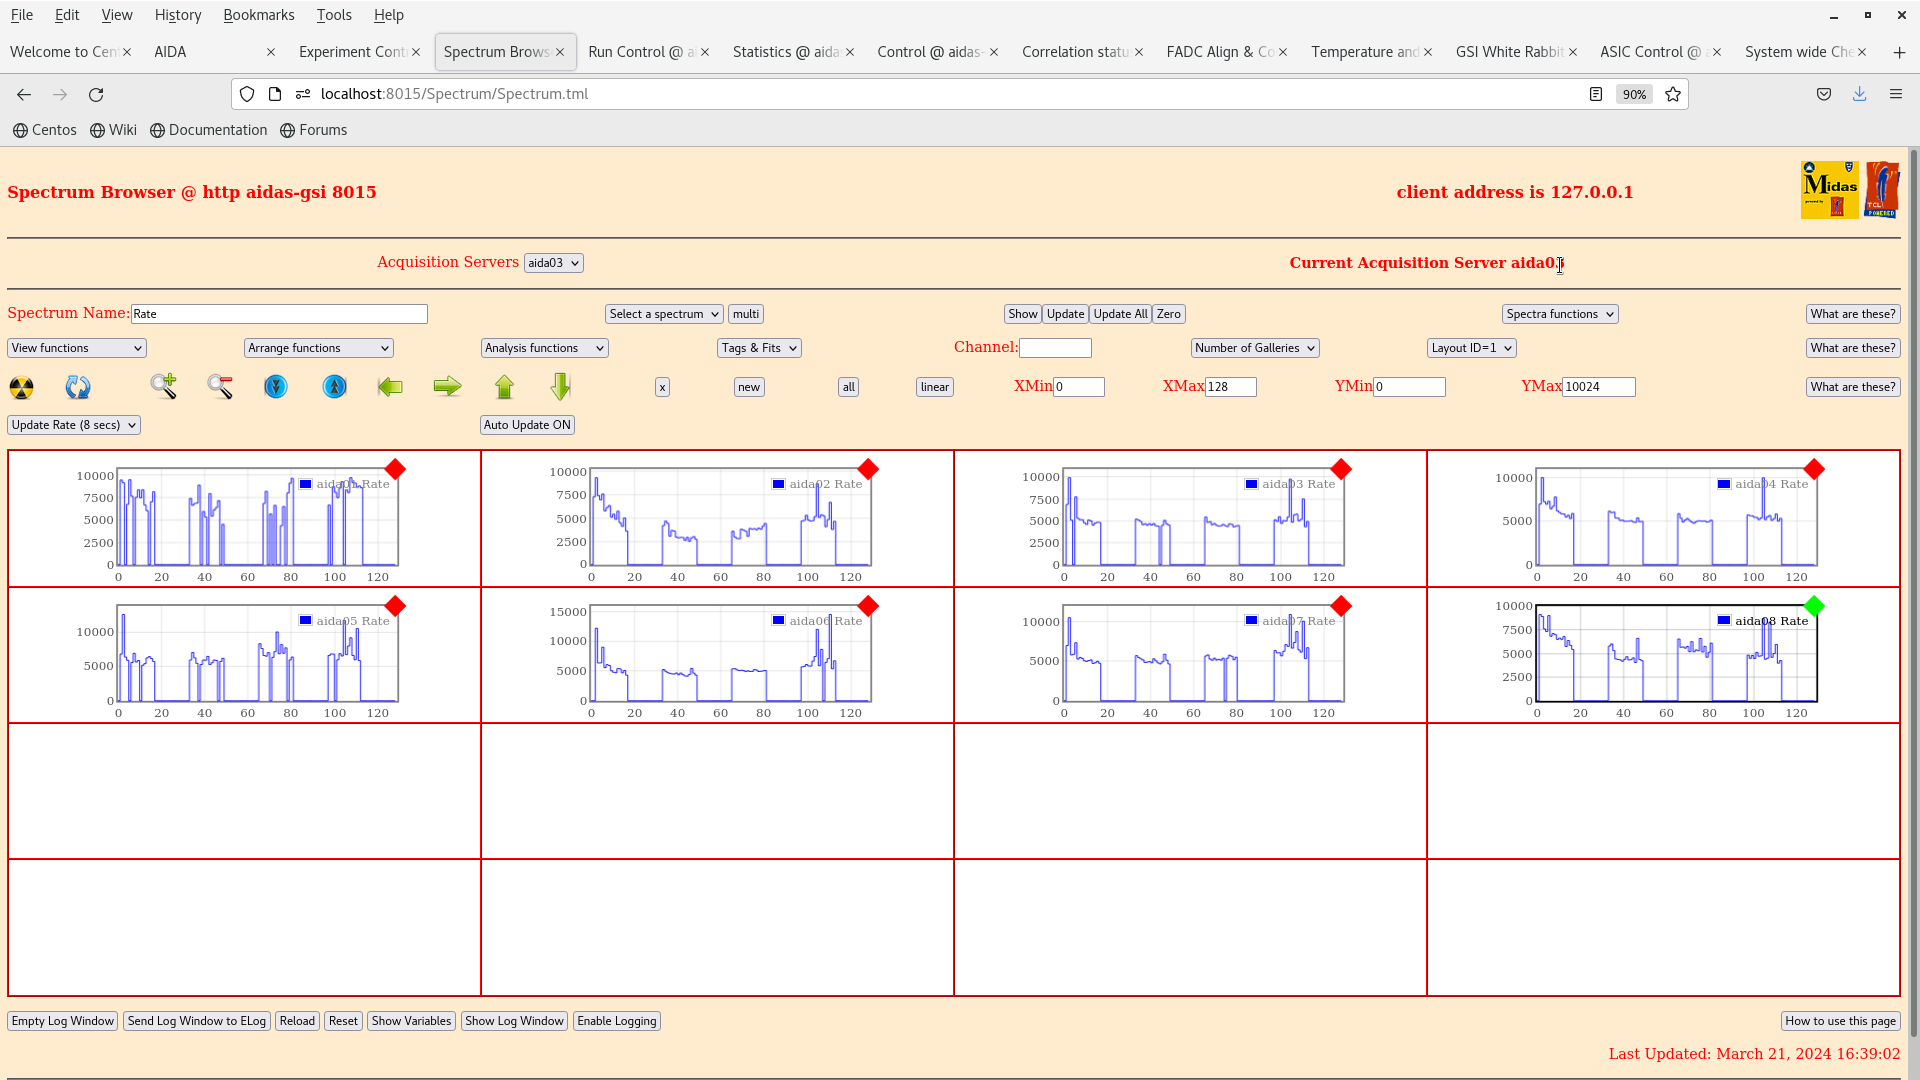The image size is (1920, 1080).
Task: Click the blue aida01 Rate legend swatch
Action: point(306,484)
